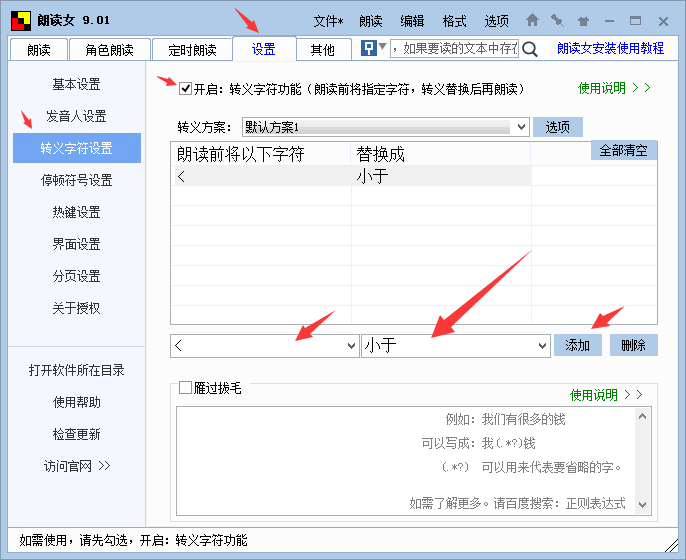The height and width of the screenshot is (560, 686).
Task: Open 热键设置 in sidebar
Action: click(x=77, y=212)
